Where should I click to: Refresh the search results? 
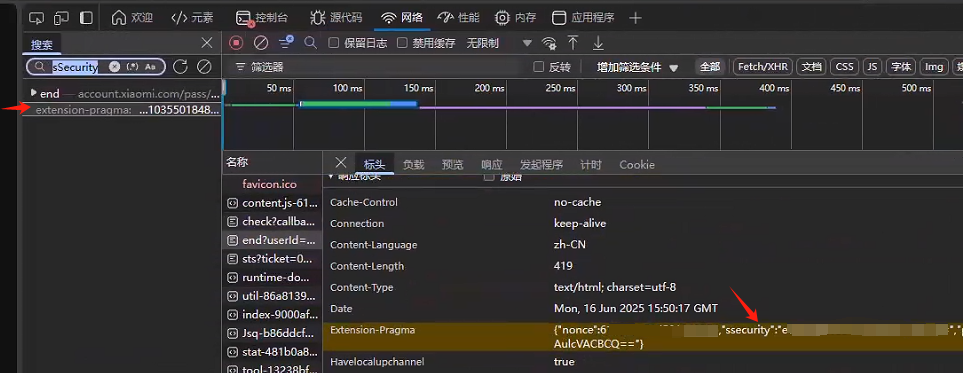coord(180,66)
